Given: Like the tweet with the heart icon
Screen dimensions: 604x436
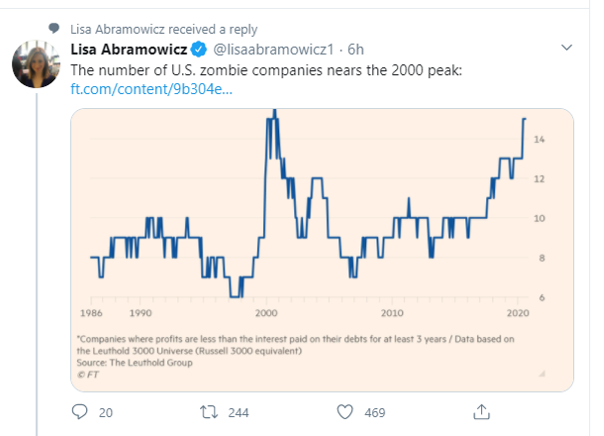Looking at the screenshot, I should click(x=345, y=410).
